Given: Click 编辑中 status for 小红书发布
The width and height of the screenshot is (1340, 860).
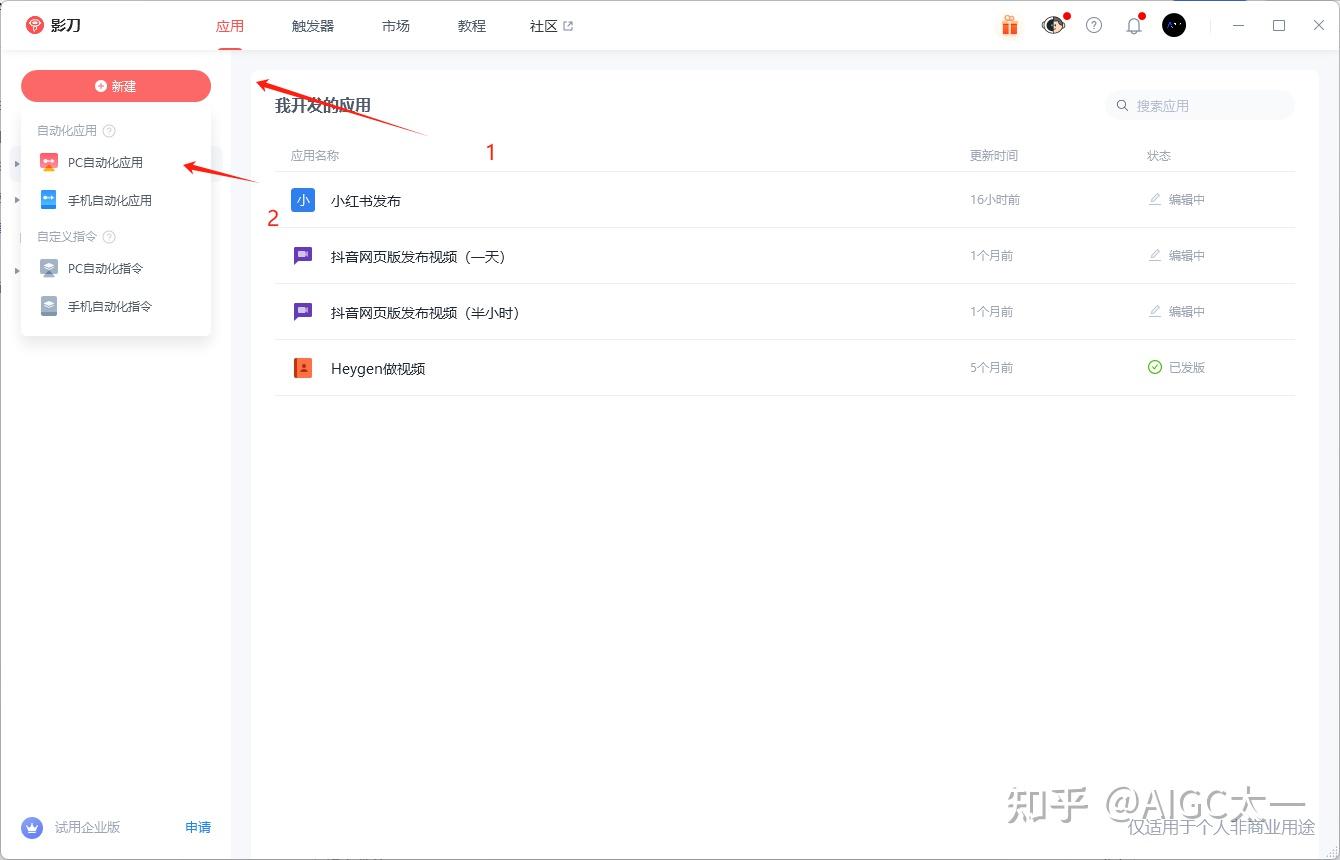Looking at the screenshot, I should 1177,200.
